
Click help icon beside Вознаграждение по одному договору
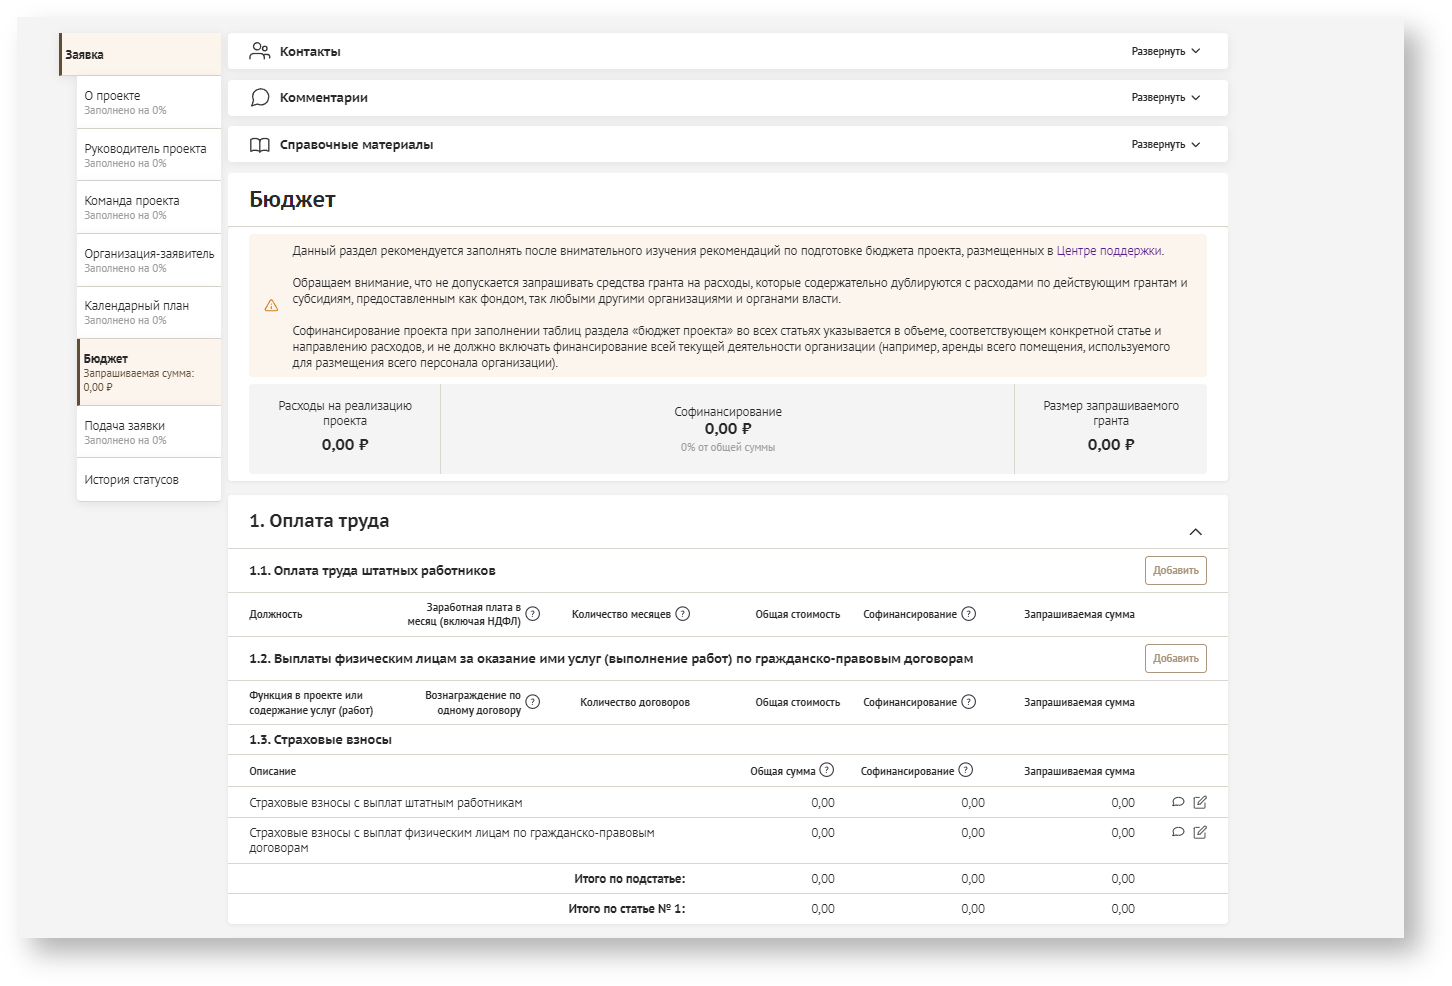(x=533, y=702)
